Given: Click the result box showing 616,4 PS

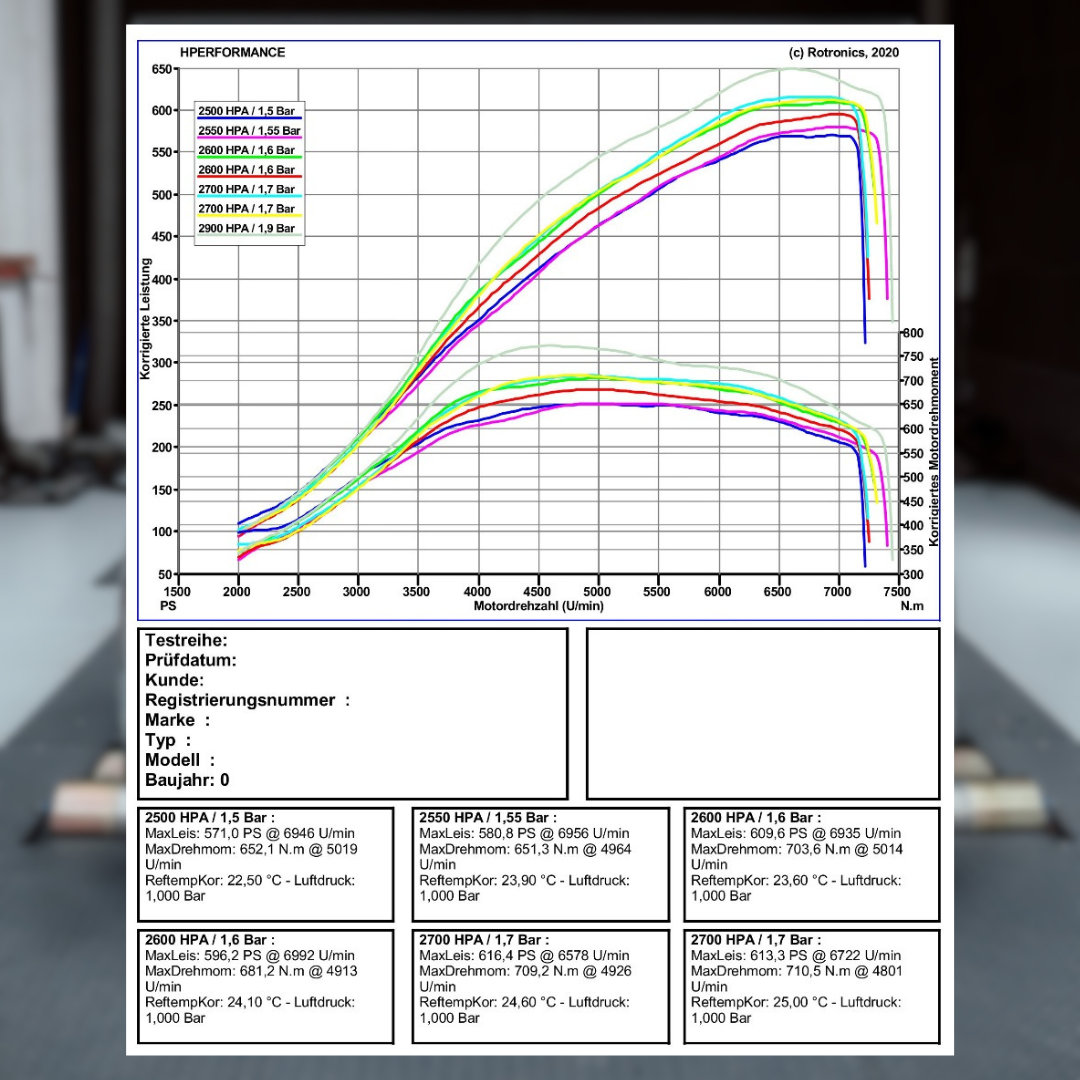Looking at the screenshot, I should [540, 986].
